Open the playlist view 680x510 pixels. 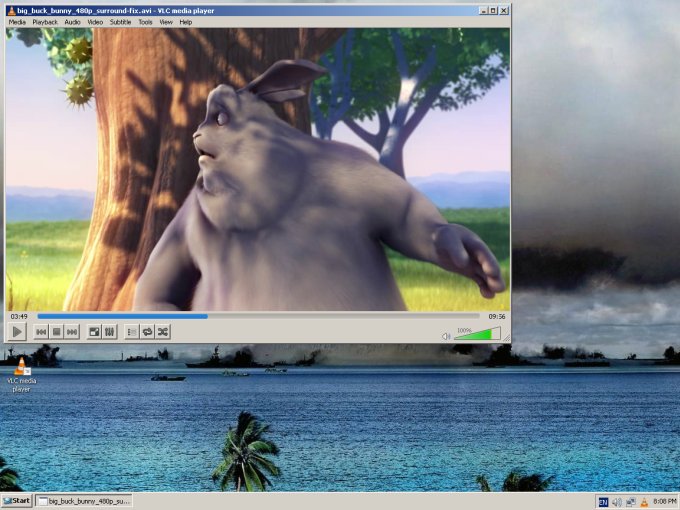coord(131,332)
